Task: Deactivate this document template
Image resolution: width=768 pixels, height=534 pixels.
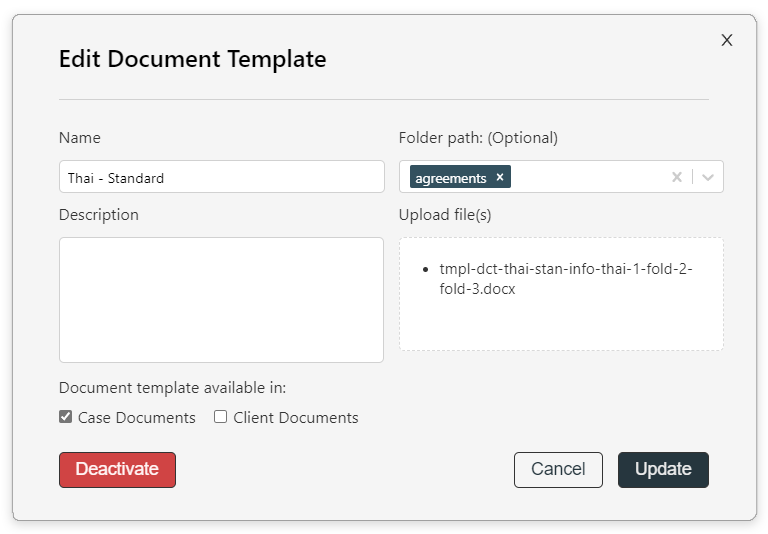Action: point(117,469)
